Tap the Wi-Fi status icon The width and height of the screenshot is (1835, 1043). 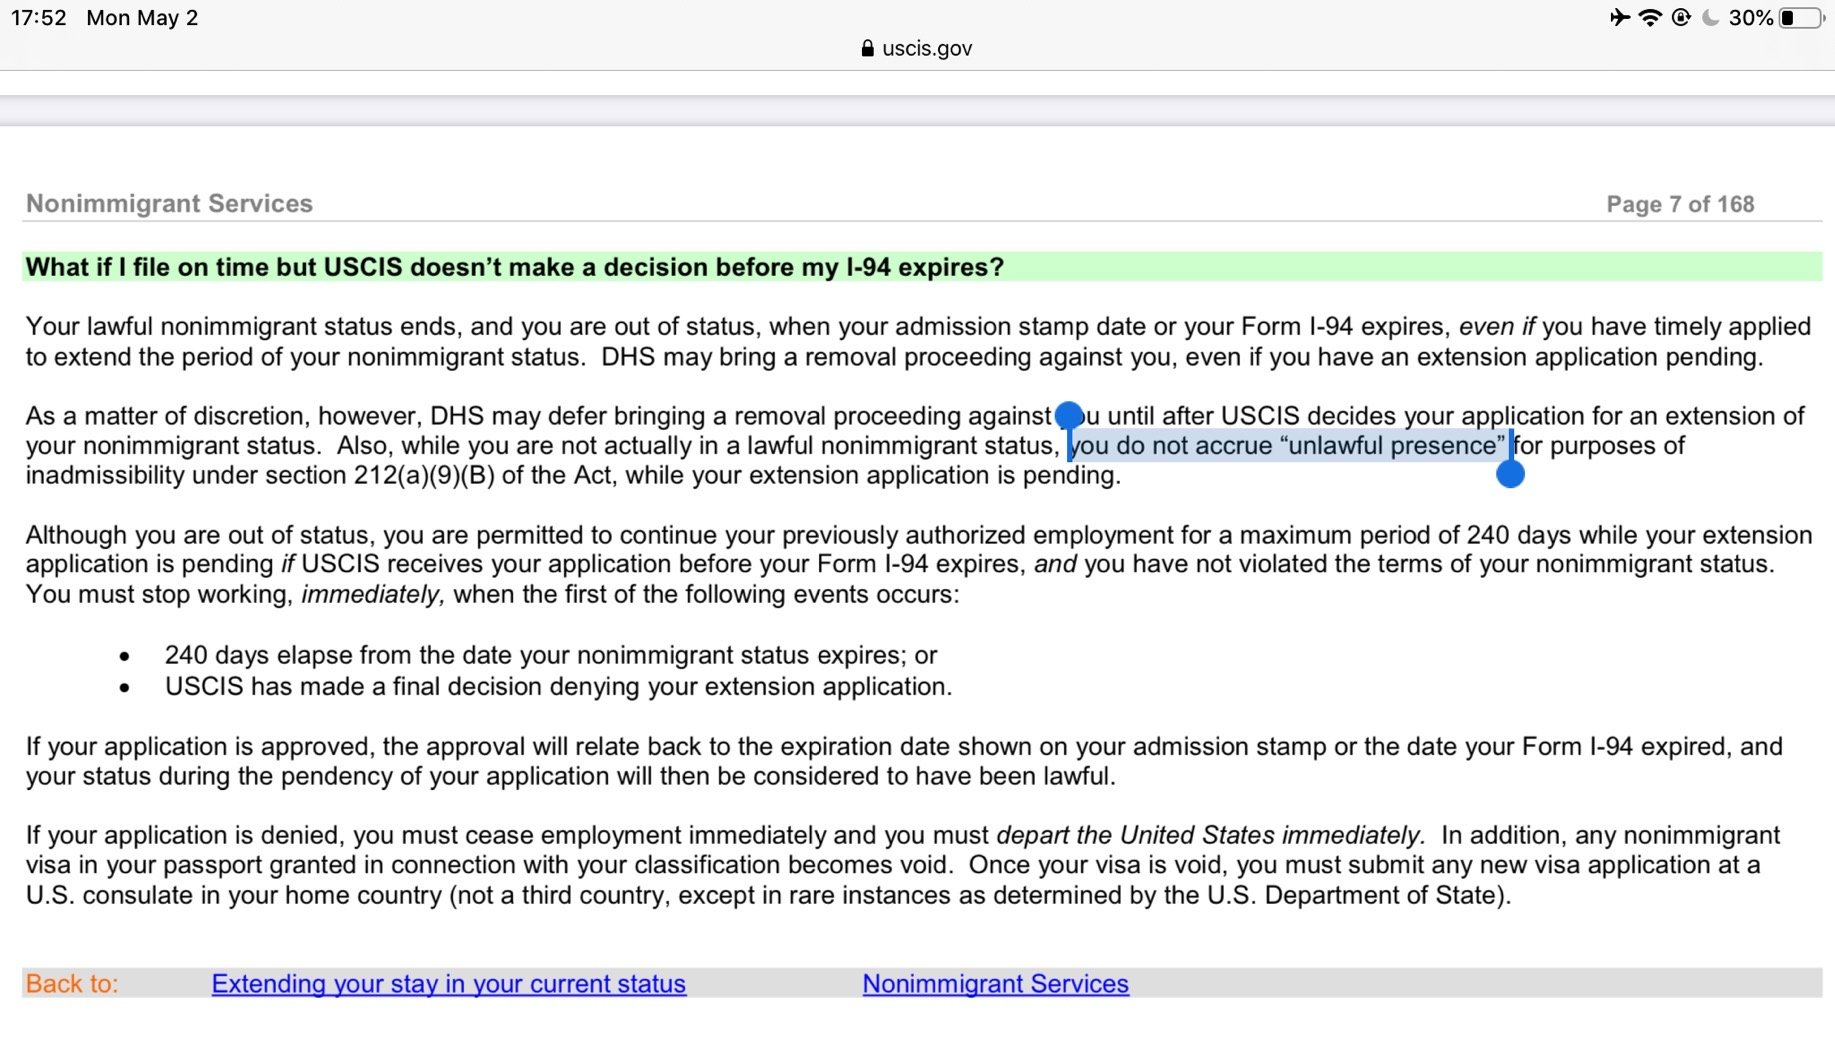(1650, 17)
